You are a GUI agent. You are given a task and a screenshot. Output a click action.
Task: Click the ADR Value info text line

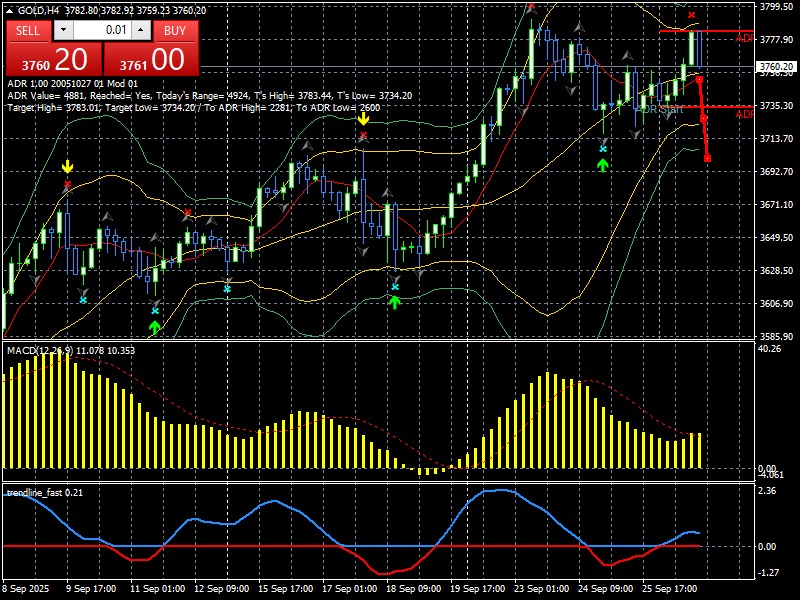[x=210, y=95]
